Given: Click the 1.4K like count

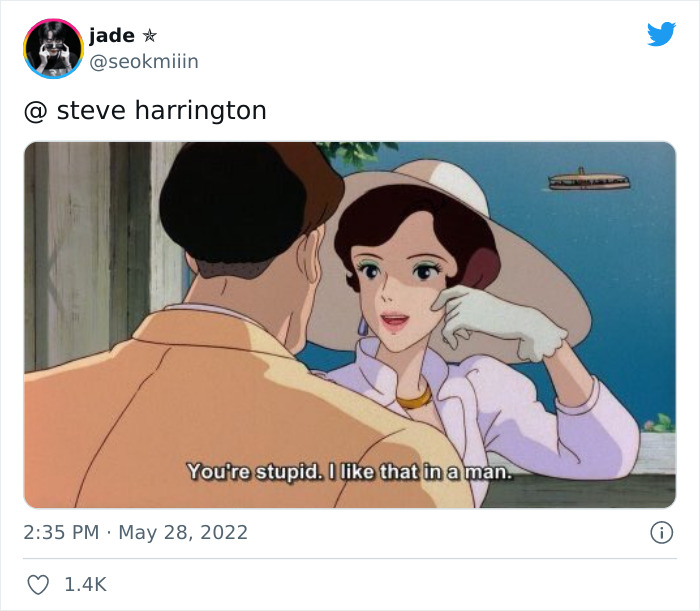Looking at the screenshot, I should click(86, 585).
